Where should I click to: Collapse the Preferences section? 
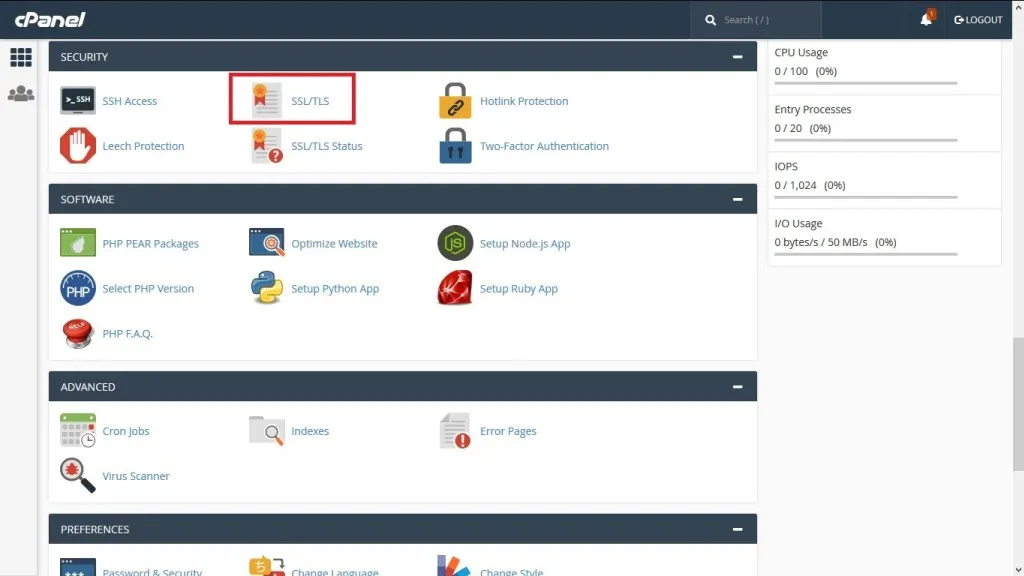737,529
